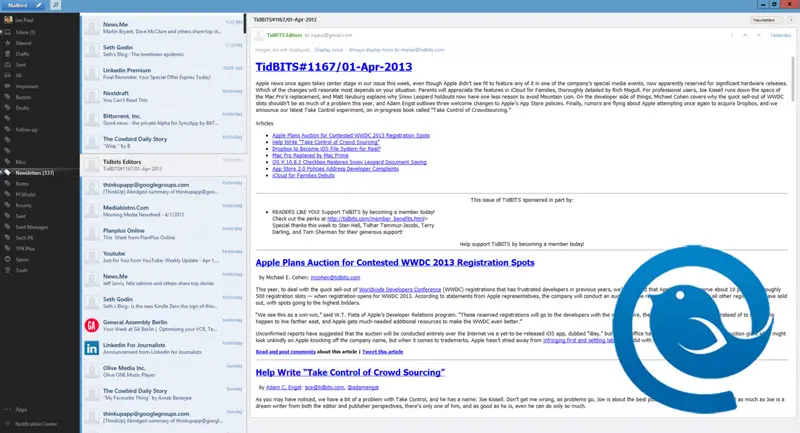
Task: Click the plus button beside Newsletters tag
Action: coord(791,20)
